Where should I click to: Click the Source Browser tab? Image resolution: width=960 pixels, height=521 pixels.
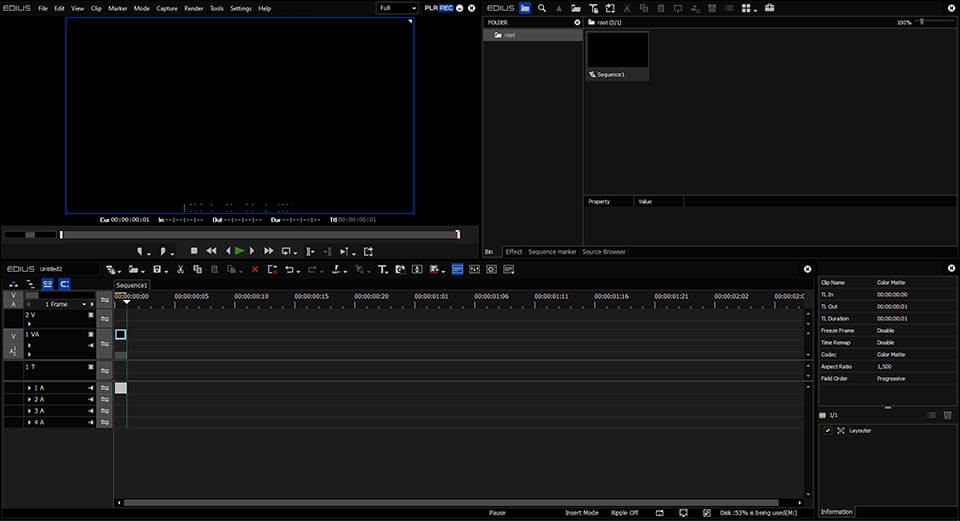[x=604, y=252]
